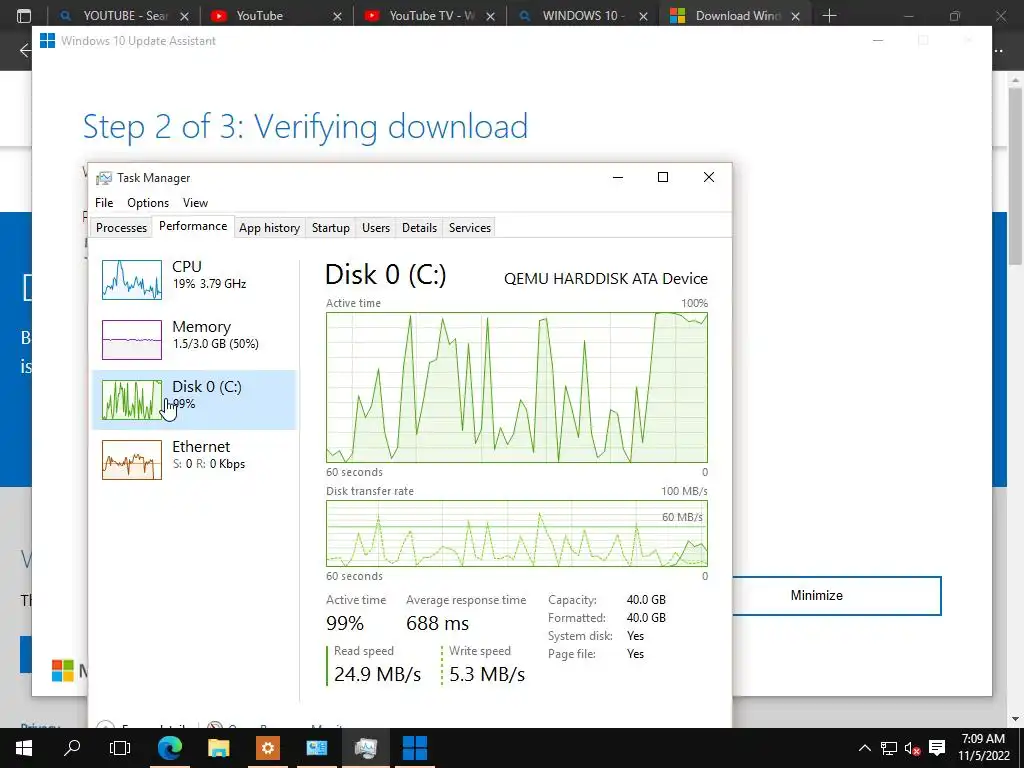Open the App history tab
The height and width of the screenshot is (768, 1024).
269,227
